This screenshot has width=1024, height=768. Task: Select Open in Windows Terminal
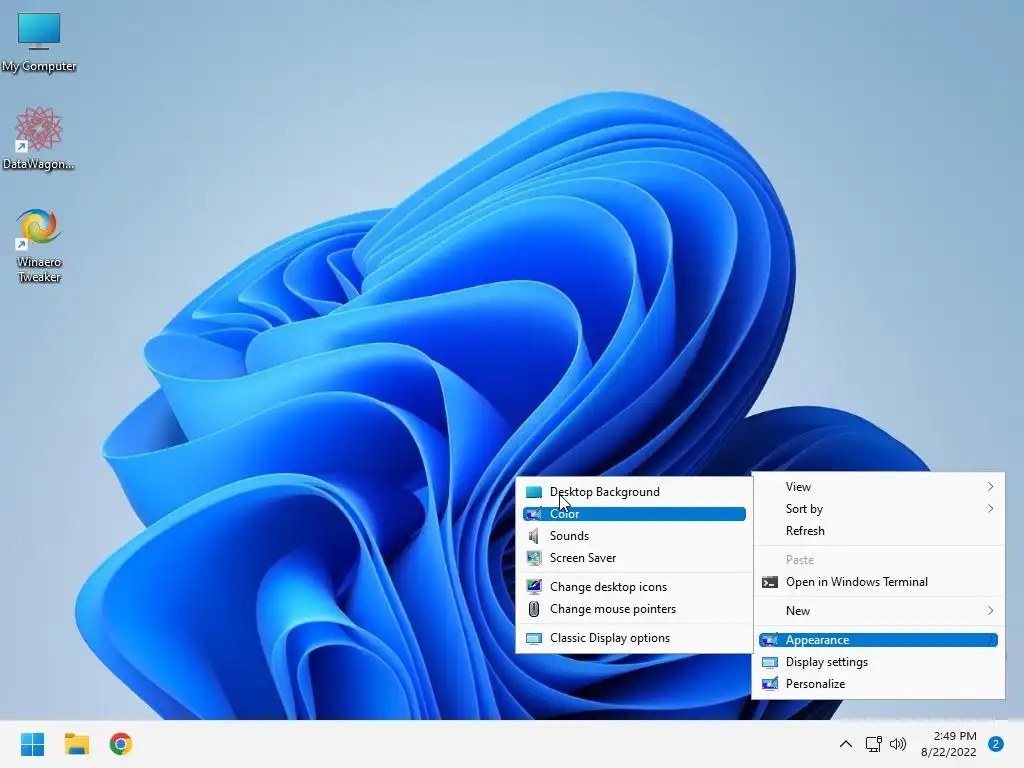pos(878,582)
